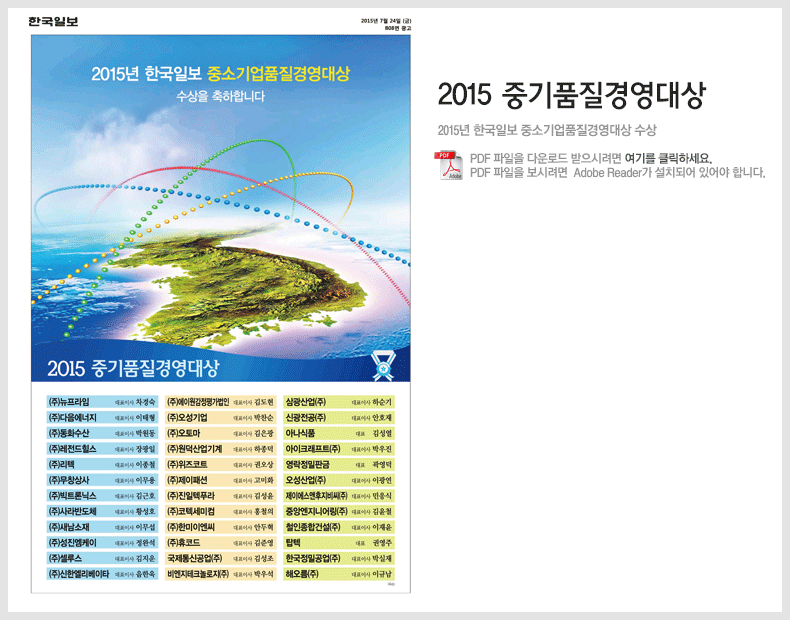This screenshot has width=790, height=620.
Task: Click the '(주)한미이엔씨' entry
Action: pos(221,527)
